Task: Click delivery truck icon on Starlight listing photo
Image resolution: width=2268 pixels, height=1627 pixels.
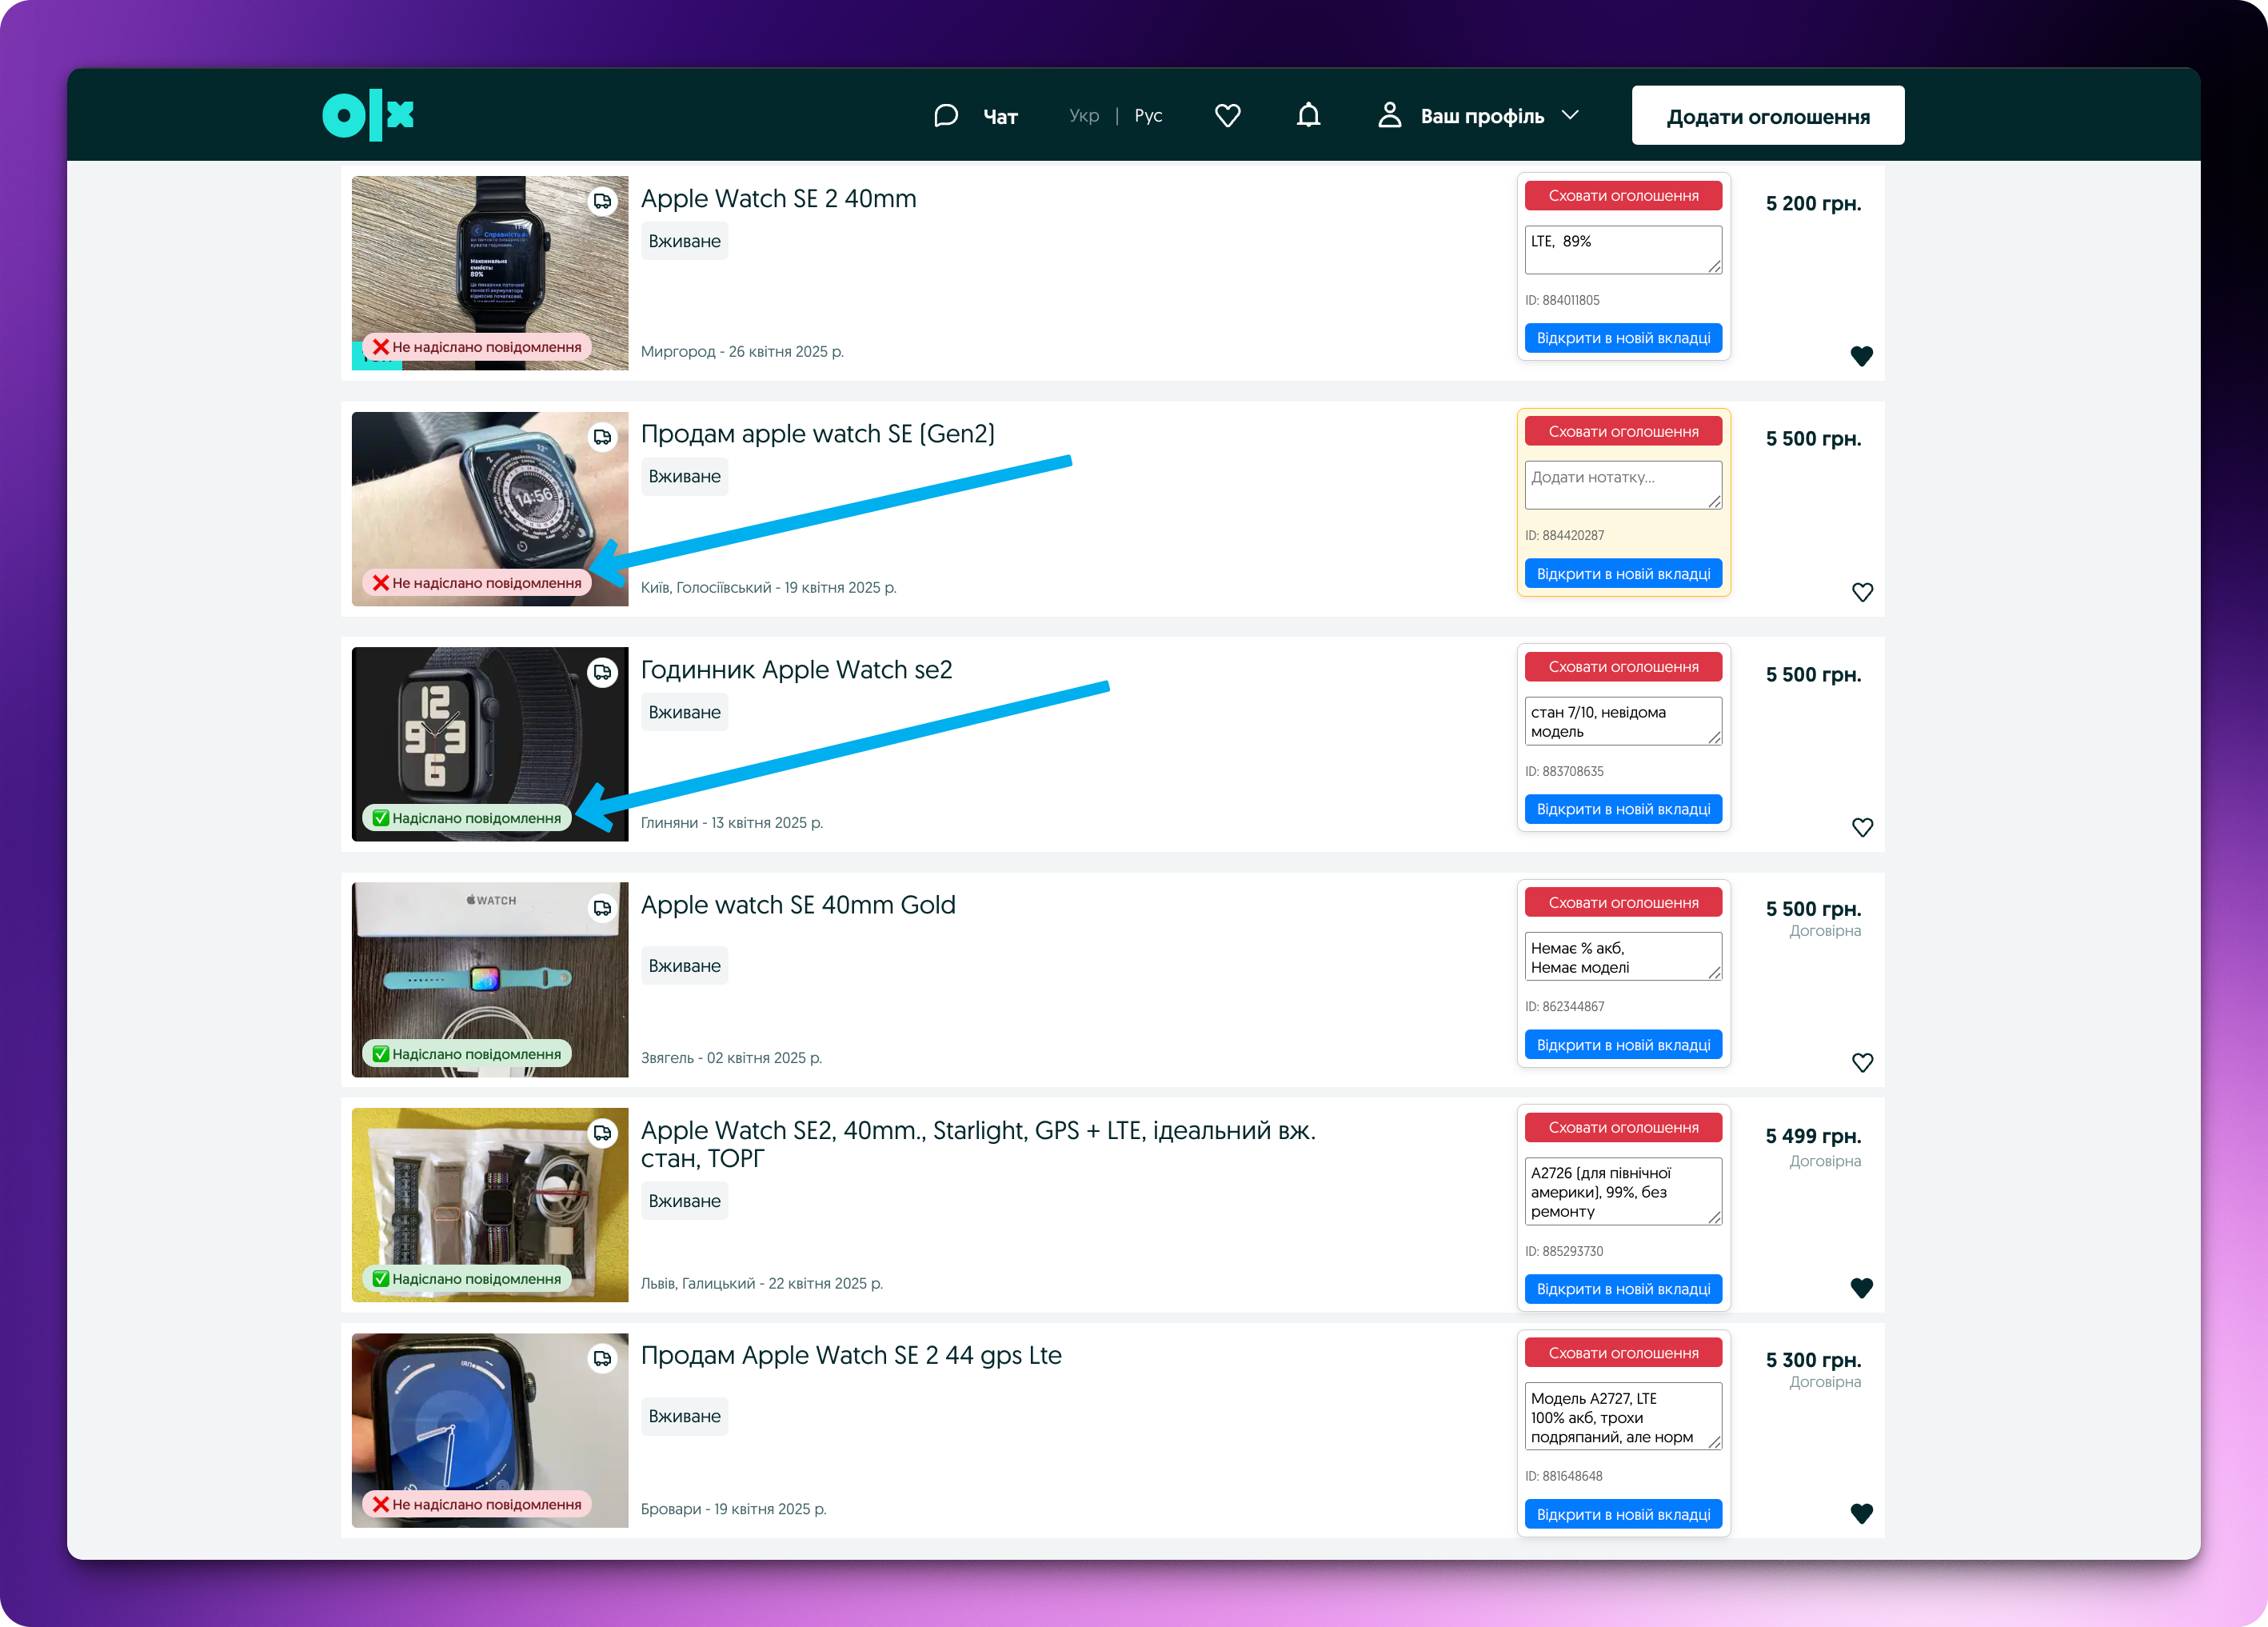Action: 602,1133
